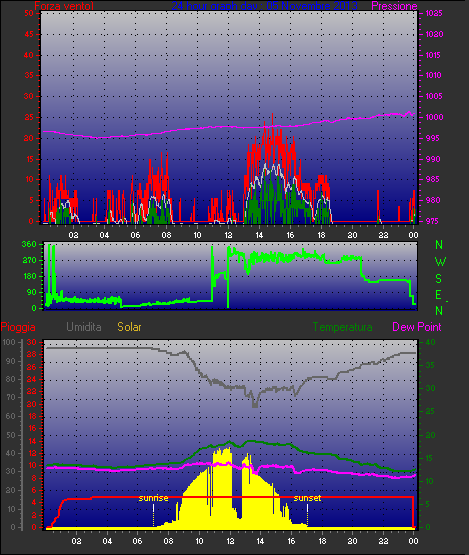Click the 40 temperature axis value
Image resolution: width=469 pixels, height=555 pixels.
(x=430, y=342)
